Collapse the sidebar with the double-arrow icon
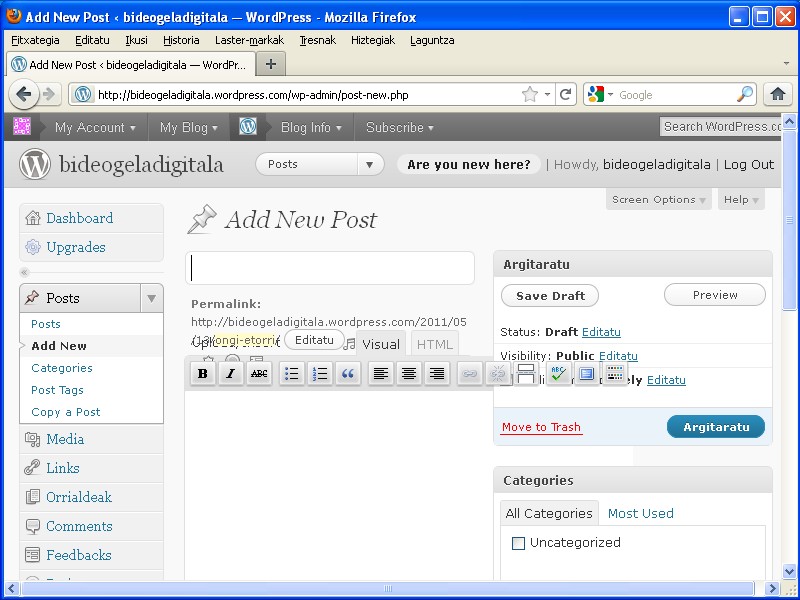Screen dimensions: 800x600 (24, 272)
